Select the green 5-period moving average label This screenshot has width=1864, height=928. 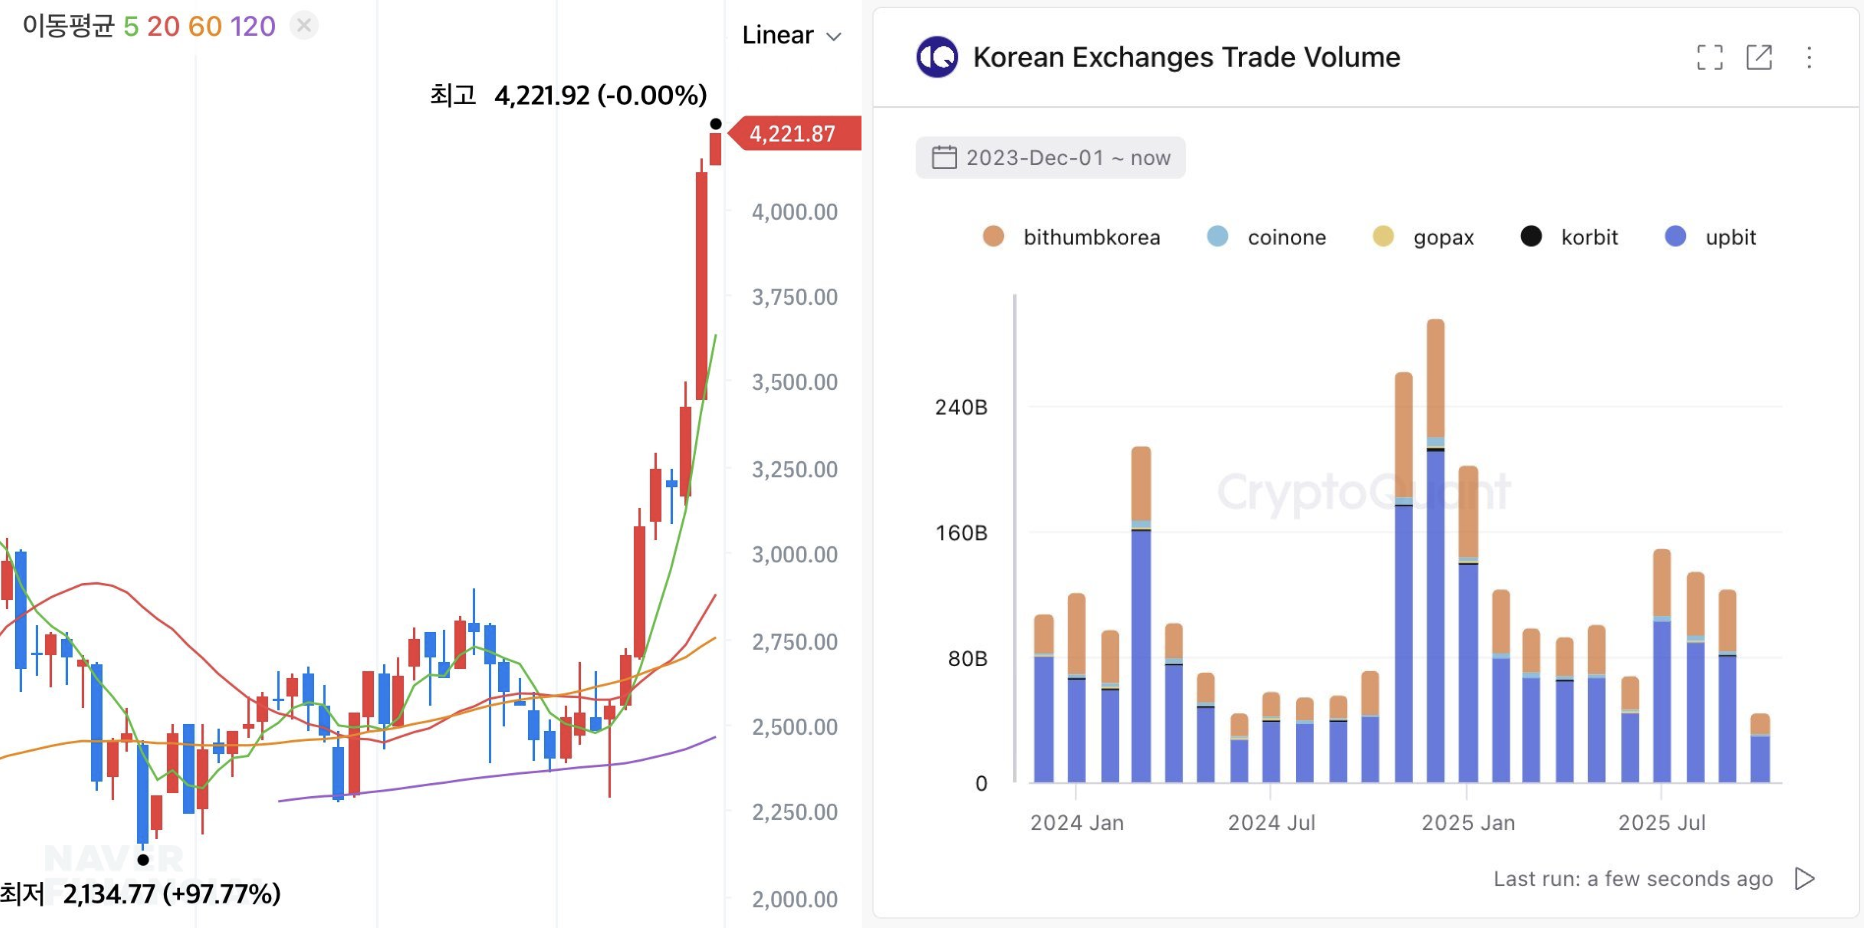[129, 25]
